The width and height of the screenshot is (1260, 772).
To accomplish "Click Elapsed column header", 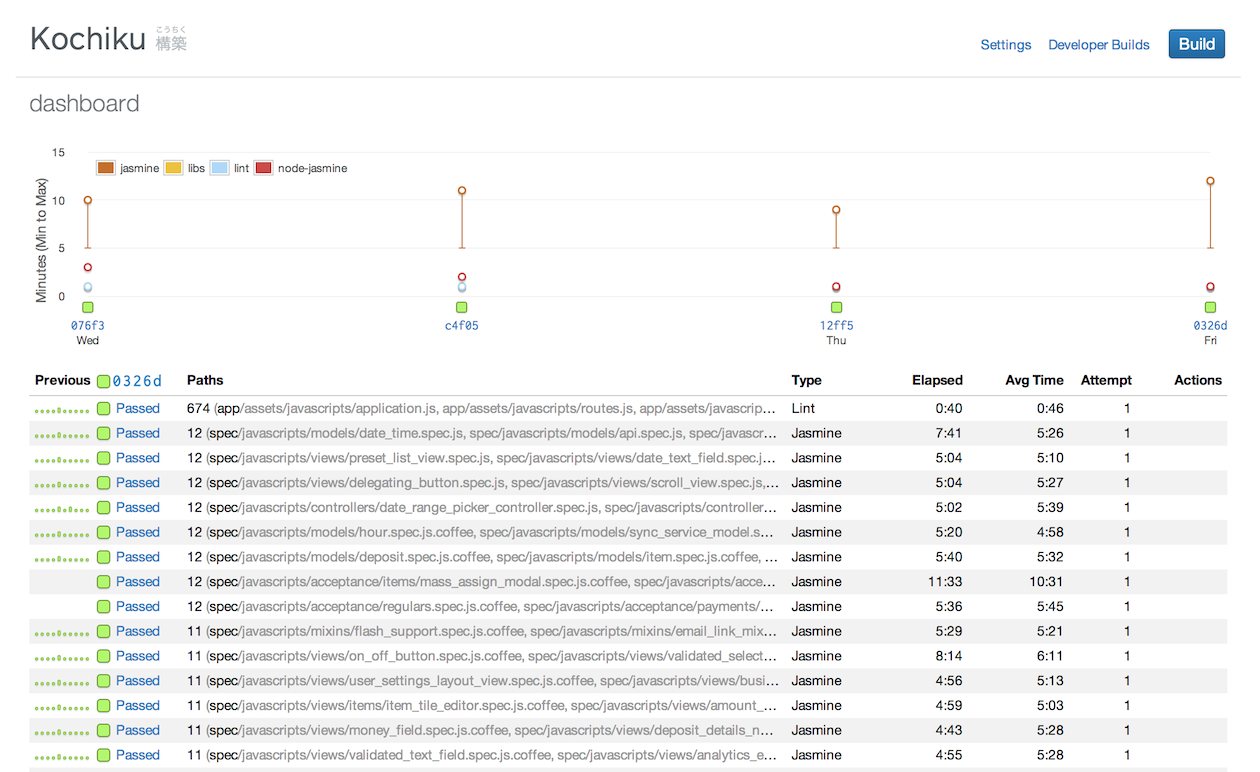I will tap(937, 380).
